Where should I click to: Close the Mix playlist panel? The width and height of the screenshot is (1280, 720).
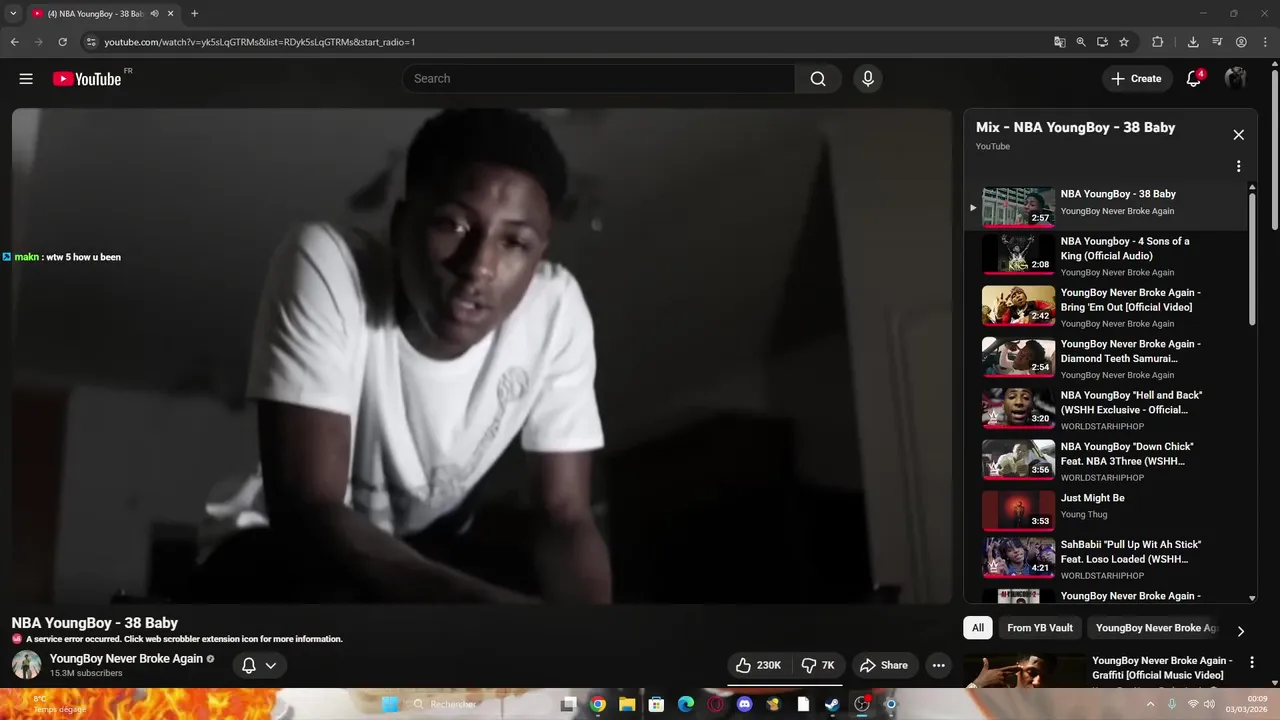point(1238,135)
